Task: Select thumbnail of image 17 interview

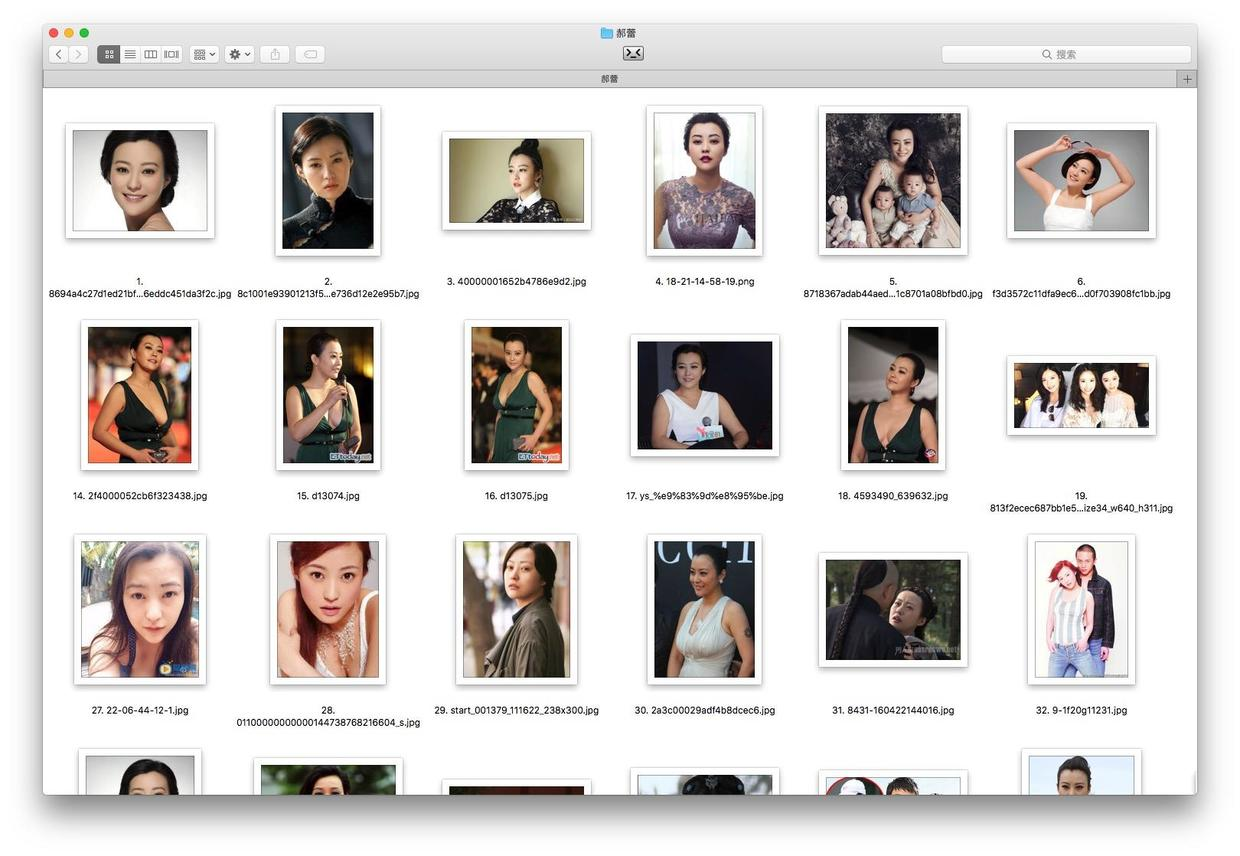Action: pyautogui.click(x=704, y=395)
